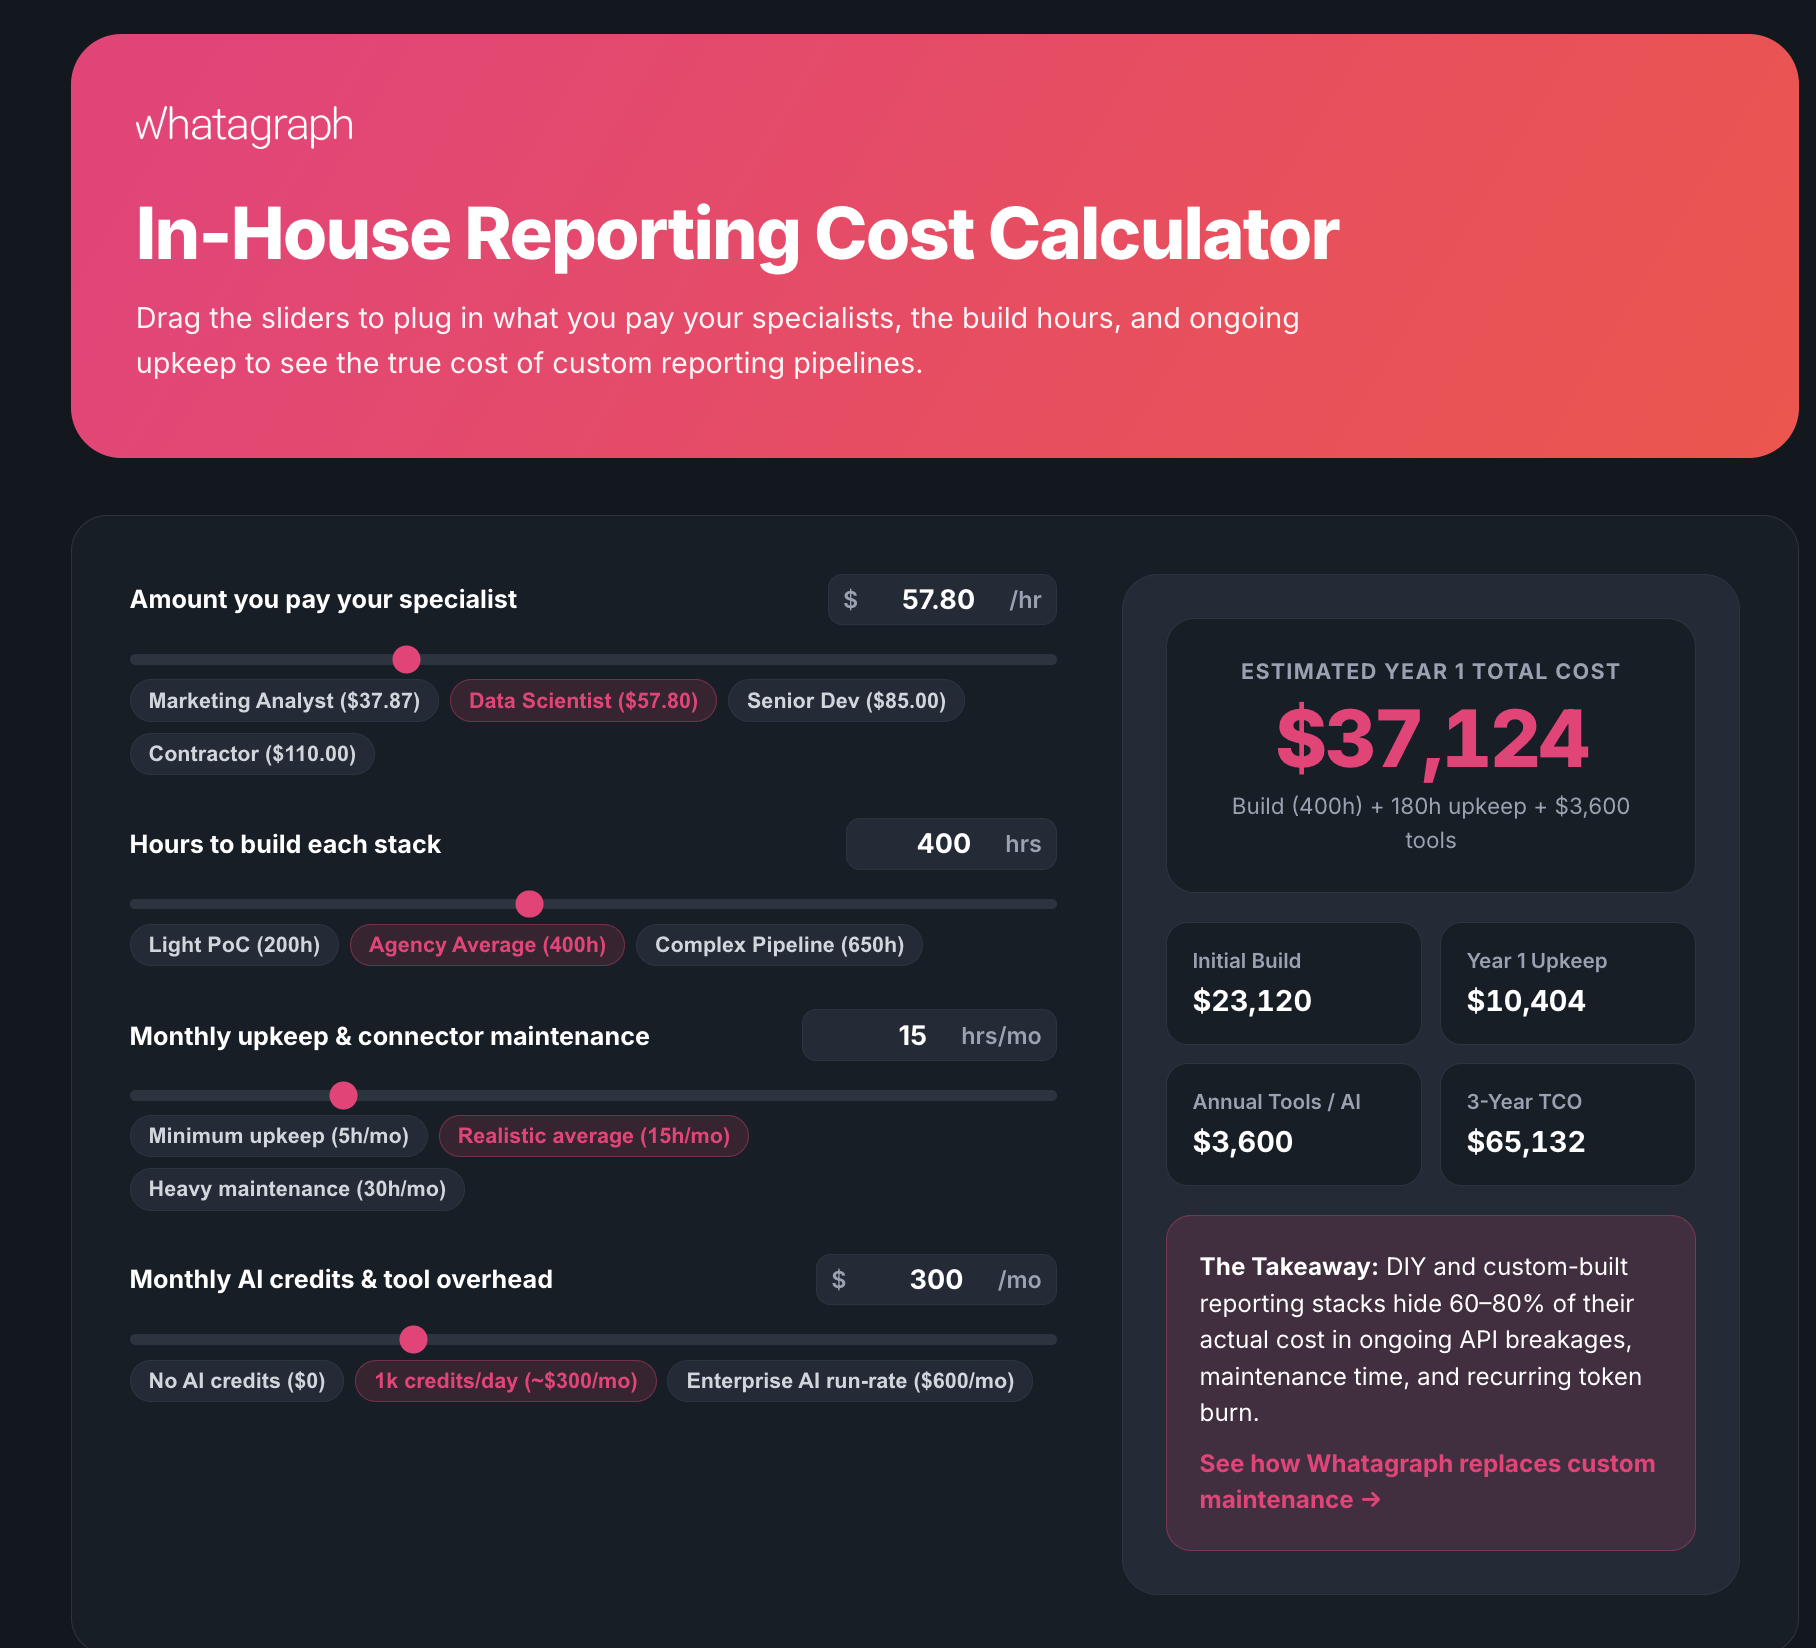Viewport: 1816px width, 1648px height.
Task: Click the In-House Reporting Cost Calculator heading
Action: (x=737, y=235)
